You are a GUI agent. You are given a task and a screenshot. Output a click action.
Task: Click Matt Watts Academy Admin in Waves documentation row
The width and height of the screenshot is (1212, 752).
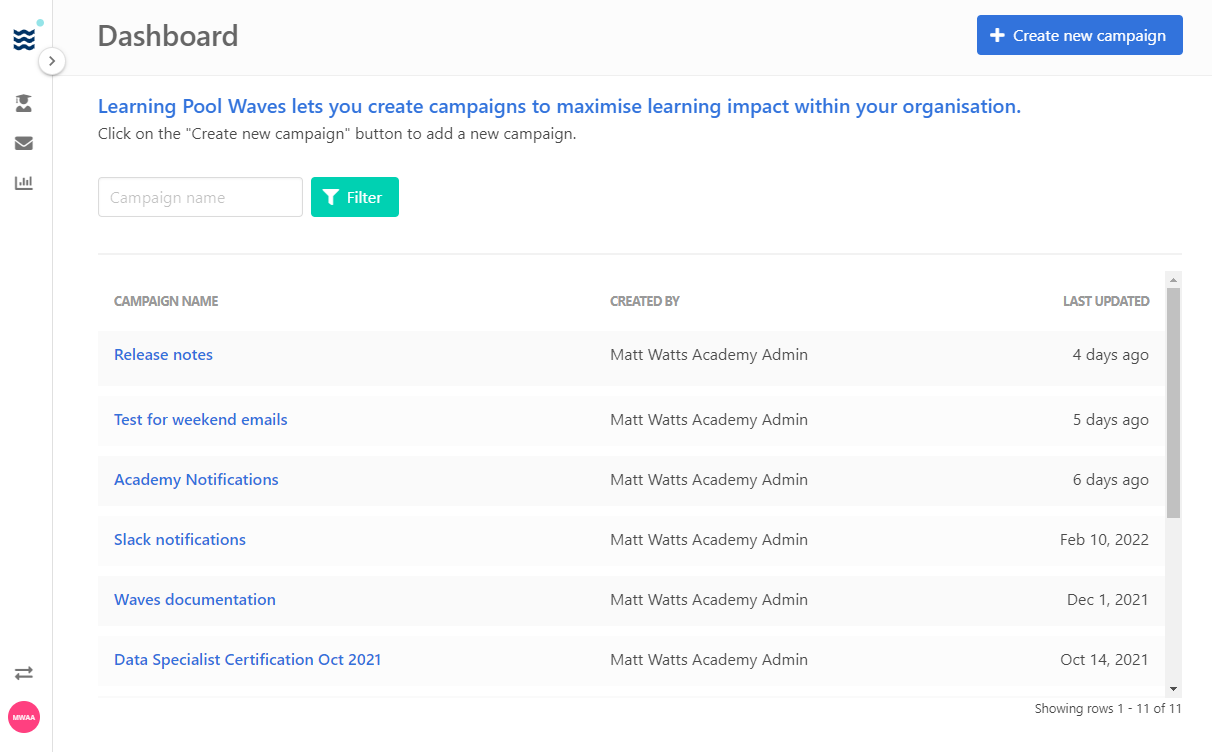pyautogui.click(x=709, y=599)
